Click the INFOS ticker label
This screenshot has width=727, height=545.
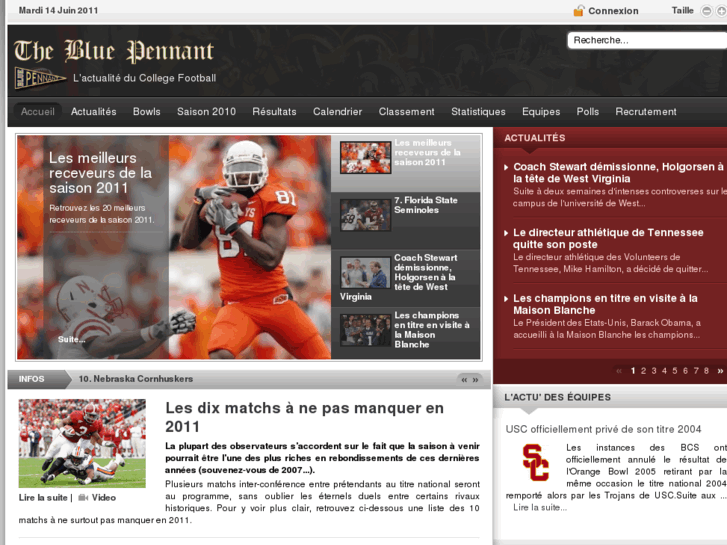point(32,379)
